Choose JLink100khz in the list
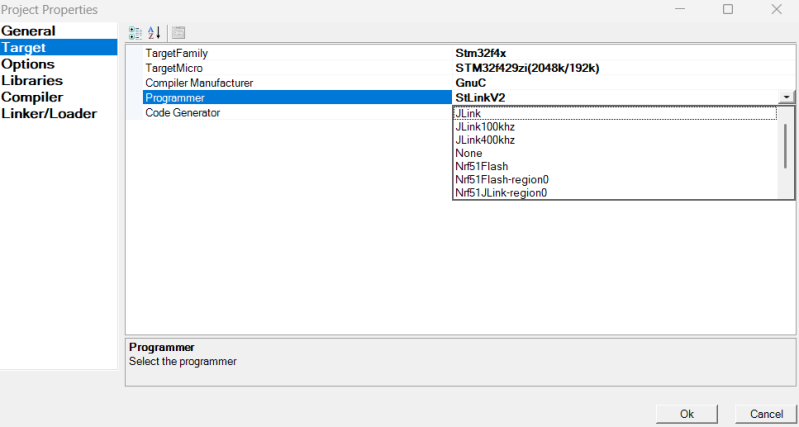This screenshot has width=799, height=427. [485, 127]
